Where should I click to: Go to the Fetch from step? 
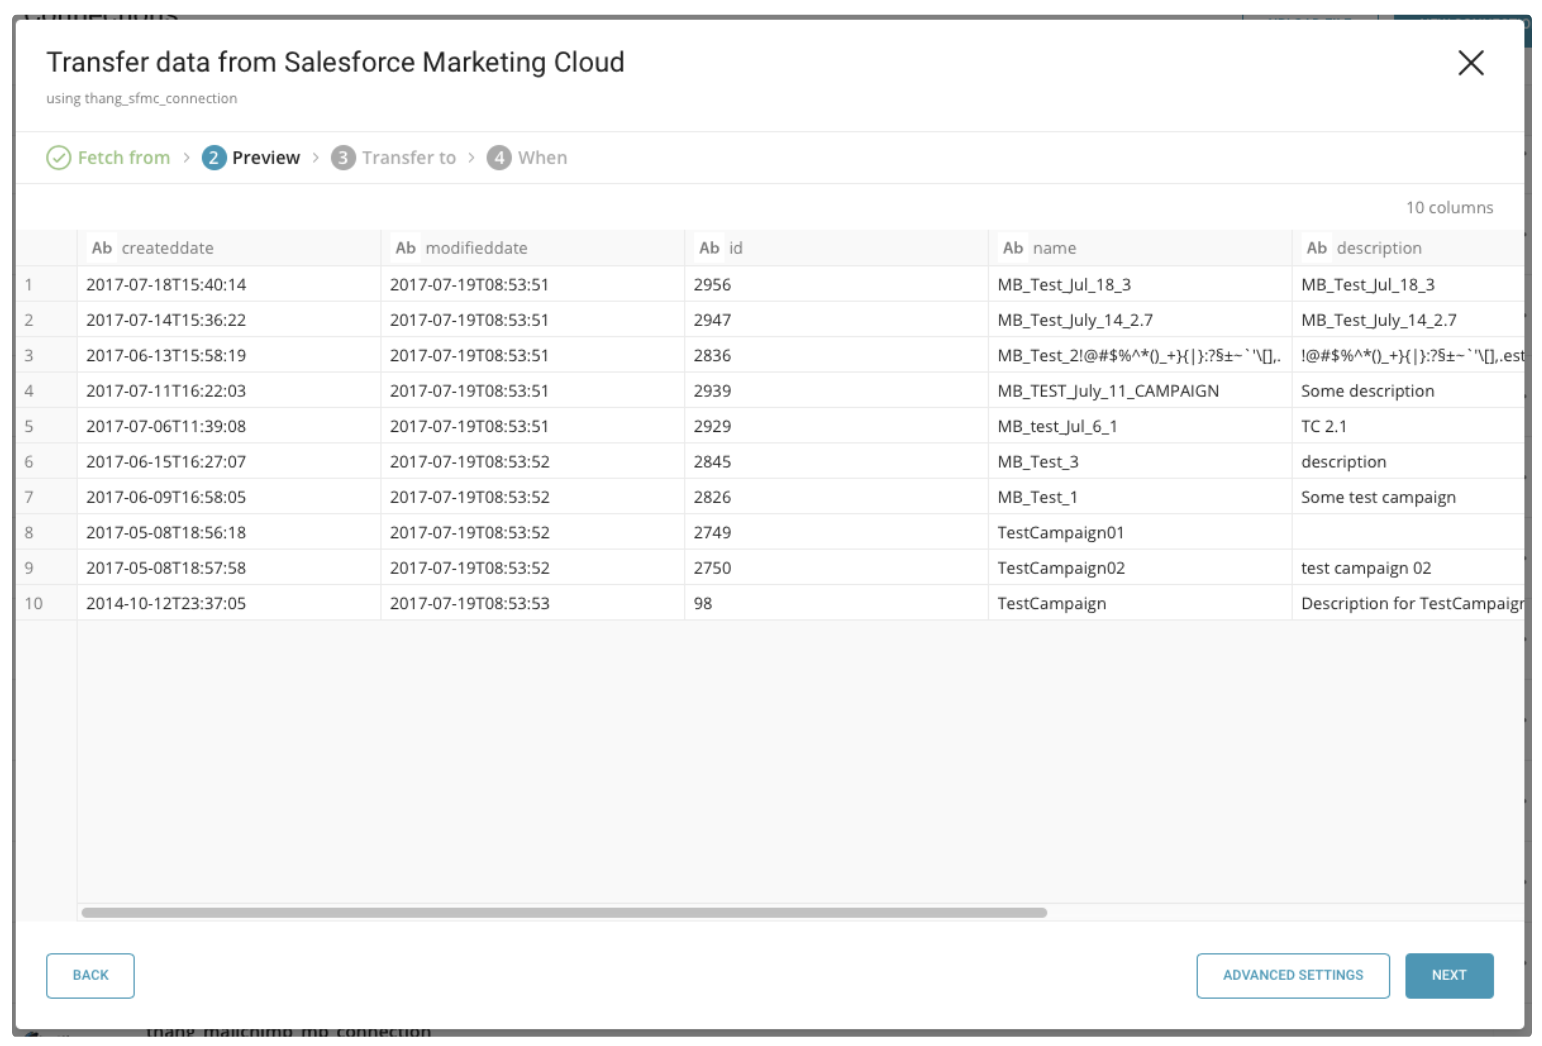(x=124, y=158)
